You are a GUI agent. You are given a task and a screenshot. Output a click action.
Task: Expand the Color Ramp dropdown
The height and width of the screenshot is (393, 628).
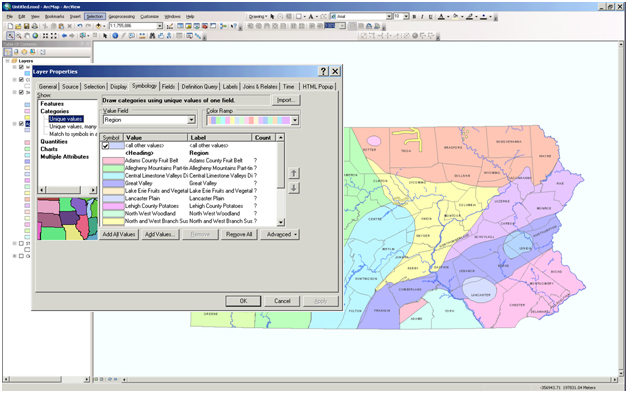295,120
